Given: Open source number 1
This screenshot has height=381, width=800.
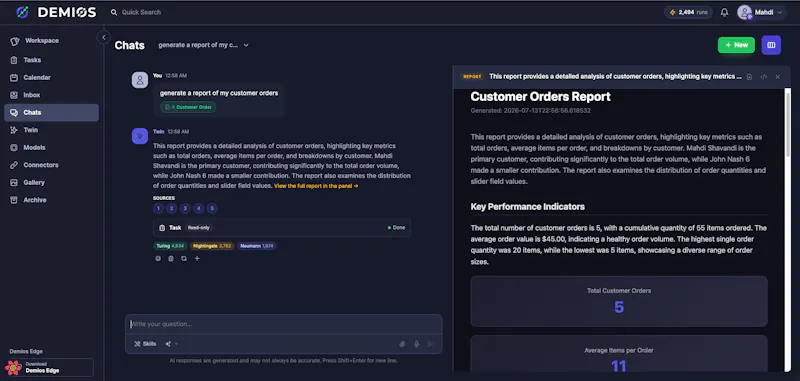Looking at the screenshot, I should pos(158,208).
